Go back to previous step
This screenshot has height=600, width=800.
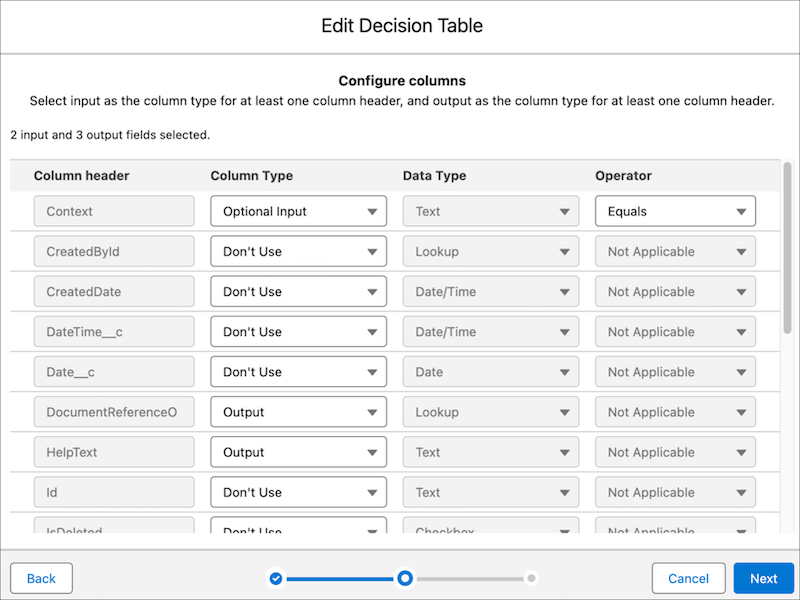[x=41, y=578]
